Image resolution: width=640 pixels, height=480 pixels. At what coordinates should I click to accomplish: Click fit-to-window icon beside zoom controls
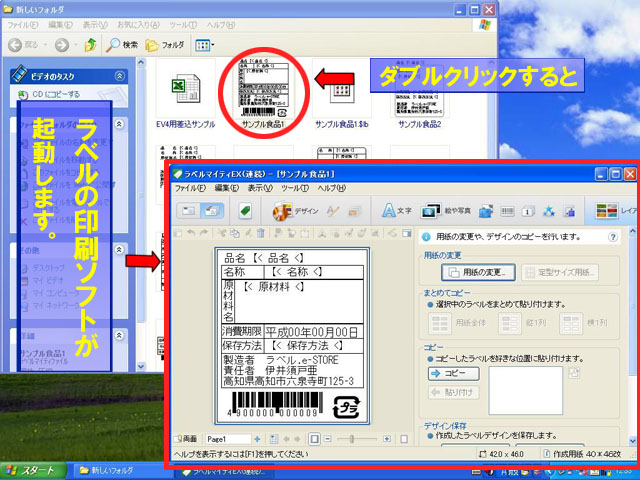pyautogui.click(x=314, y=439)
